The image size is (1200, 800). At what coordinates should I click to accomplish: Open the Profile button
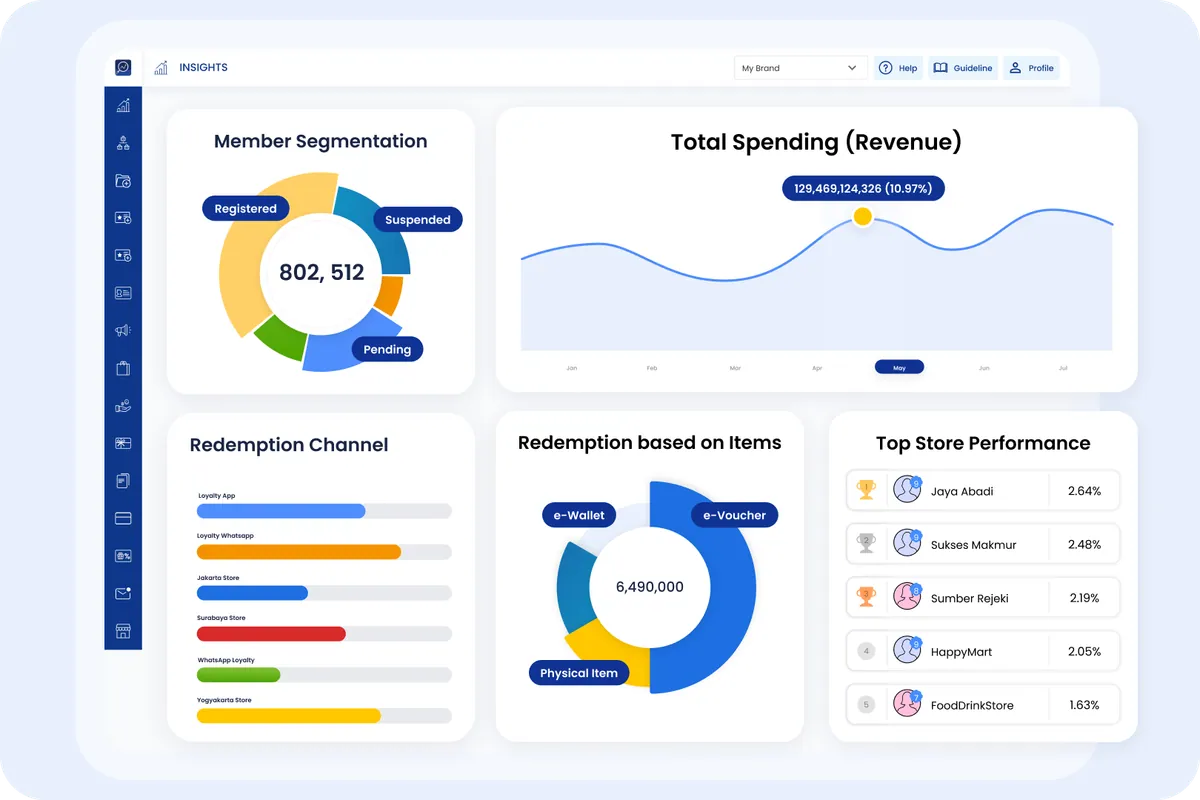click(x=1031, y=68)
